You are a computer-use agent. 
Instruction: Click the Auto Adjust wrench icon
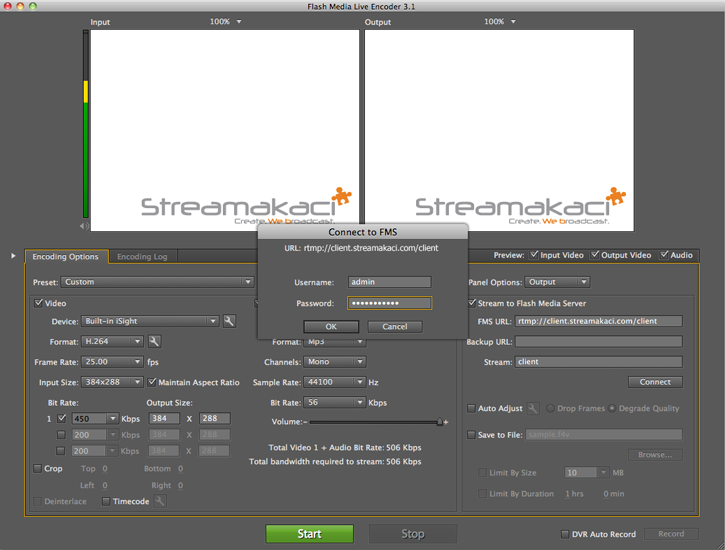pyautogui.click(x=533, y=409)
